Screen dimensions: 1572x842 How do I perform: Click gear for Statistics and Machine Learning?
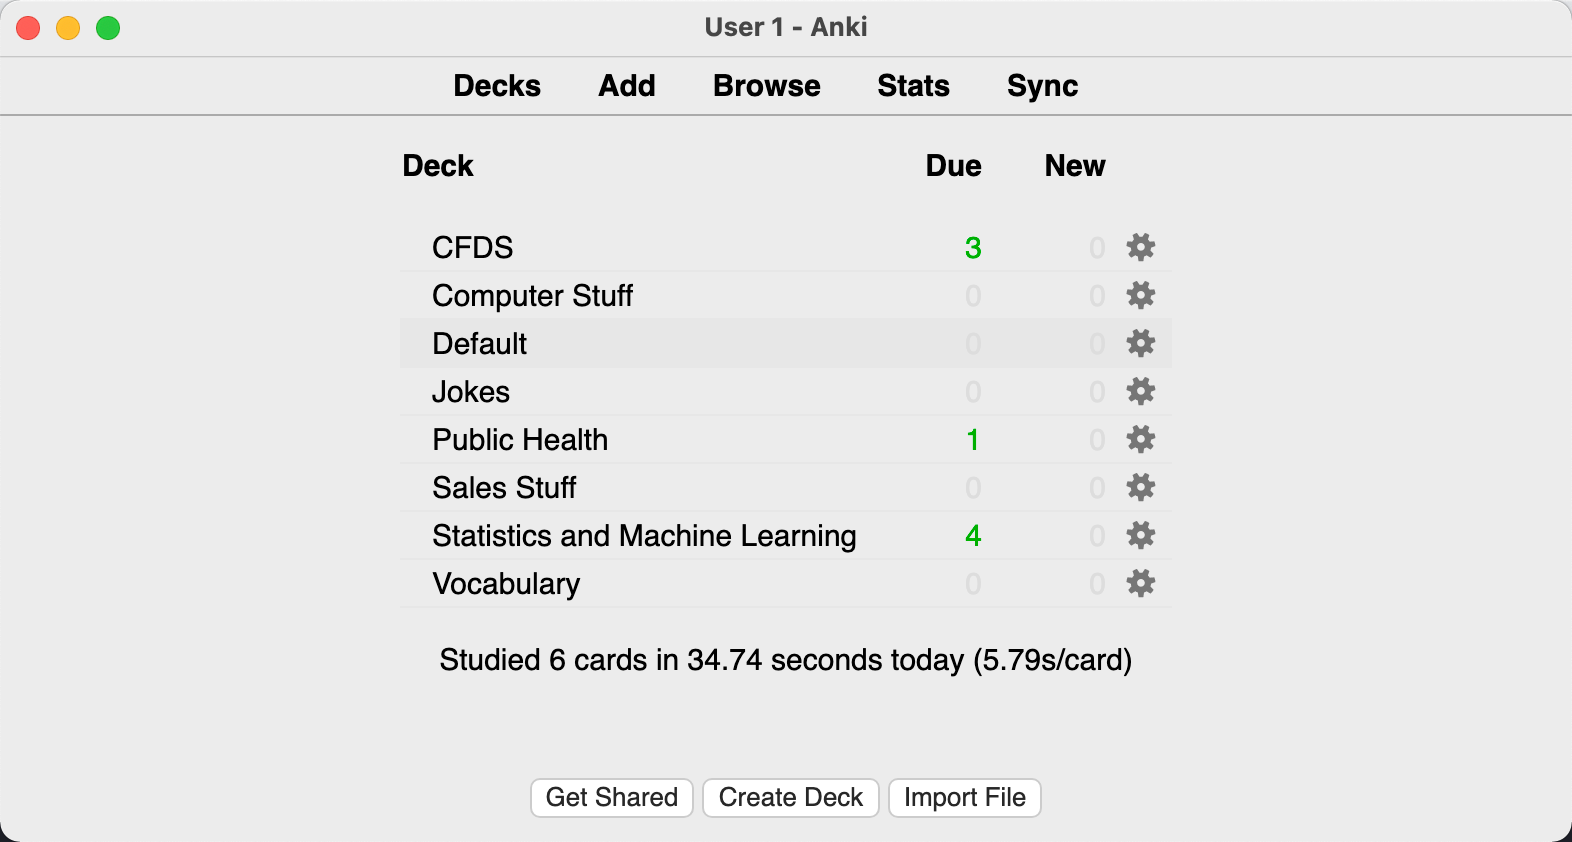[1140, 535]
